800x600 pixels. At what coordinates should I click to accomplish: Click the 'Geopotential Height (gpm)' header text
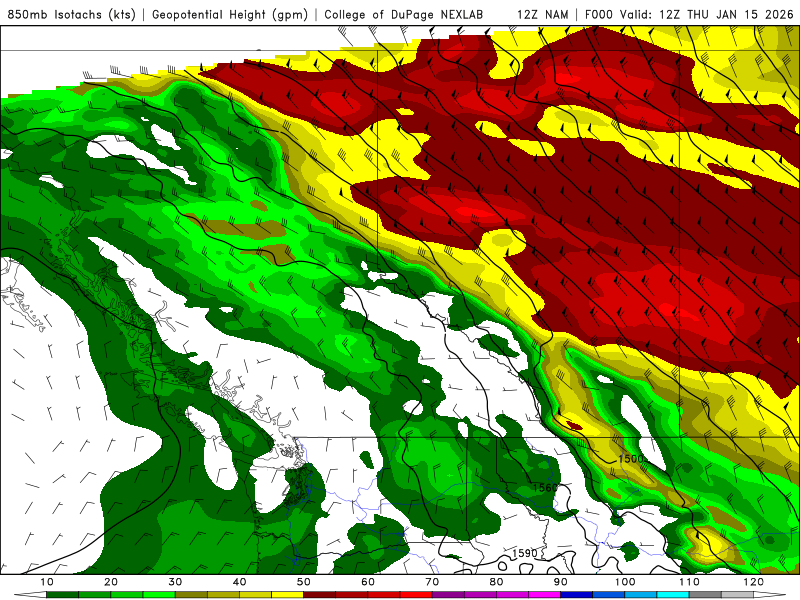pyautogui.click(x=230, y=14)
